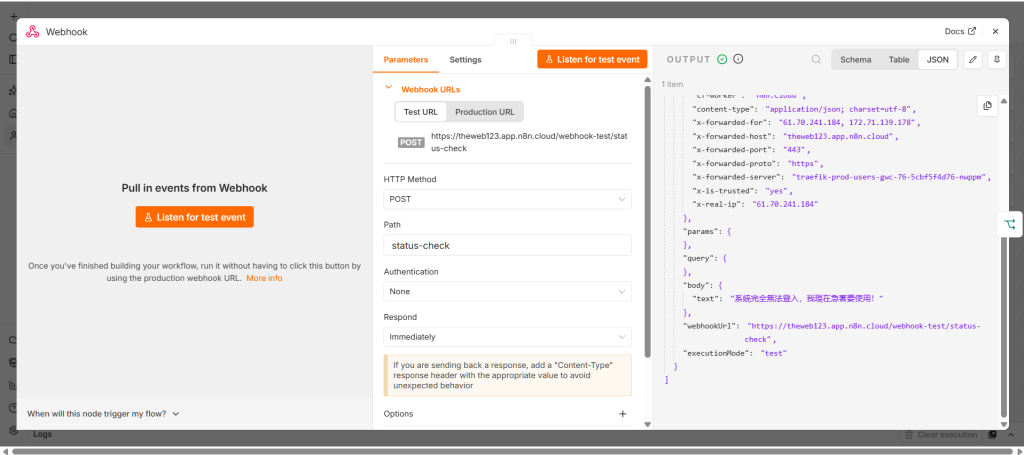Copy JSON output with copy icon
The width and height of the screenshot is (1024, 455).
tap(987, 106)
